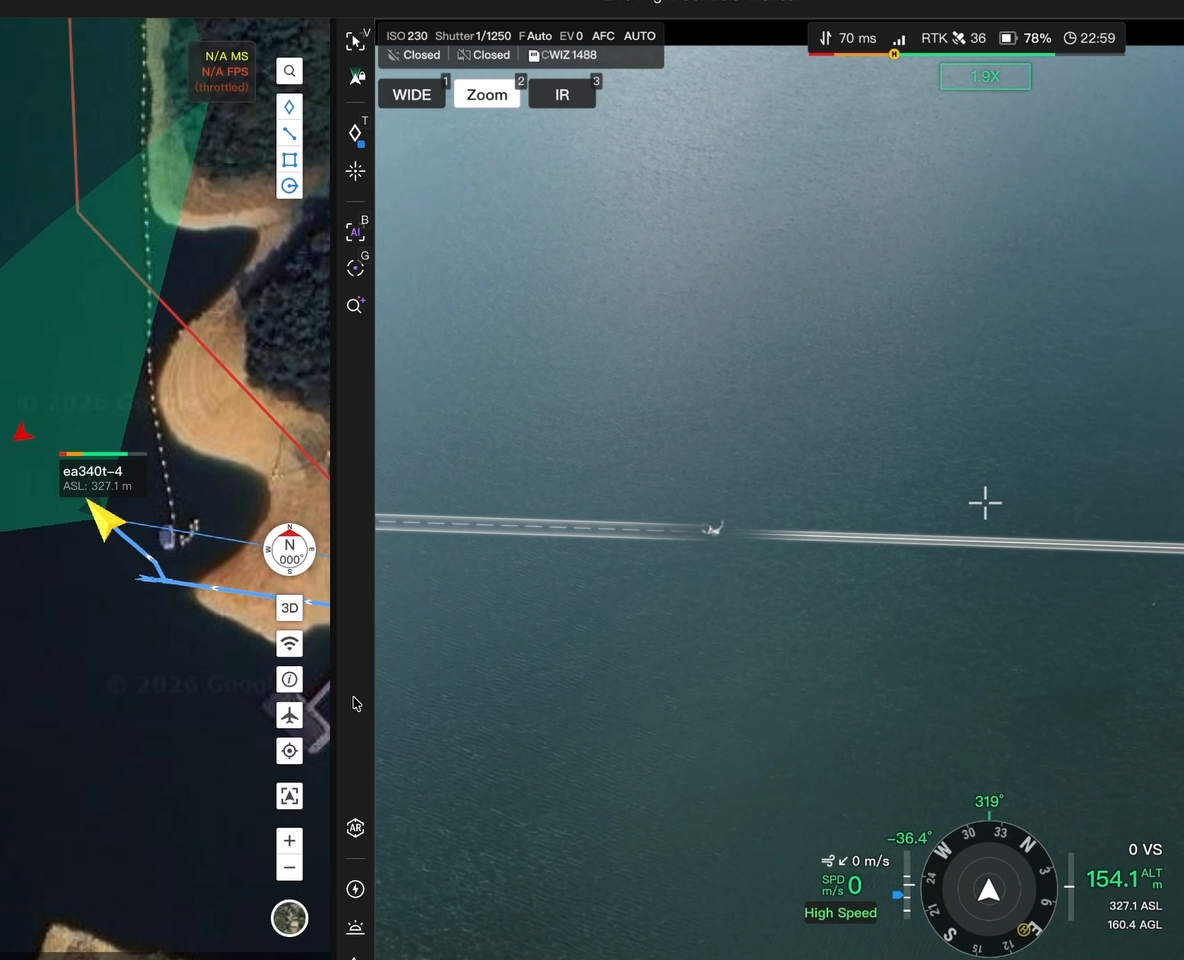Toggle AI detection box labeled B
Viewport: 1184px width, 960px height.
(x=356, y=230)
